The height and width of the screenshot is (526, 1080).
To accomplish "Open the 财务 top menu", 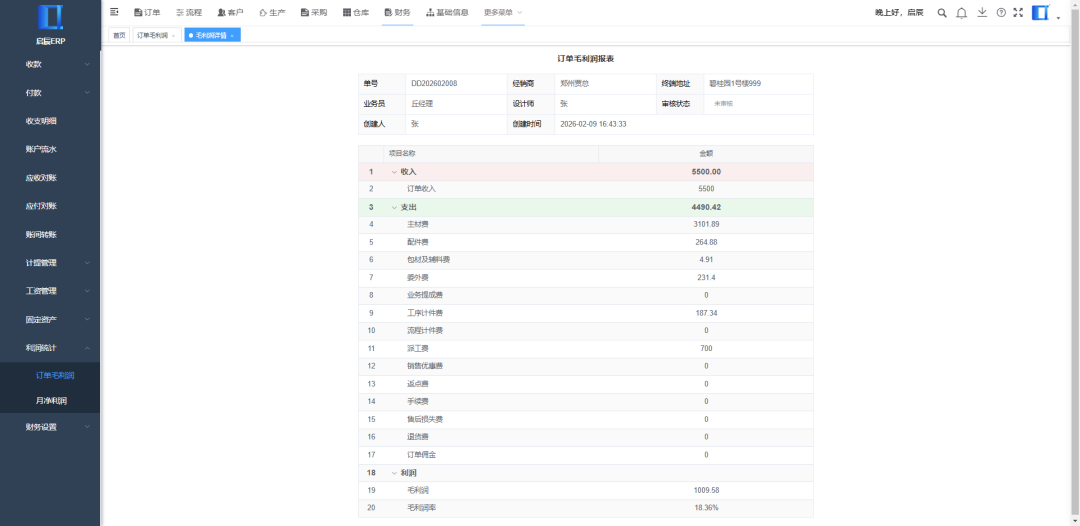I will [397, 12].
